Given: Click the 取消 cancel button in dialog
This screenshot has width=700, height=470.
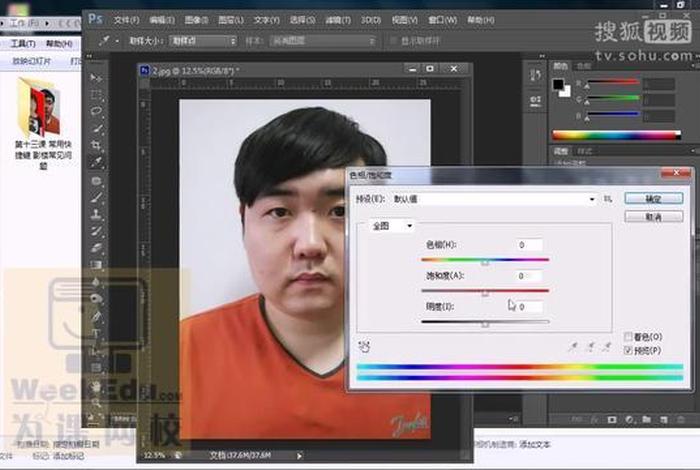Looking at the screenshot, I should point(654,217).
